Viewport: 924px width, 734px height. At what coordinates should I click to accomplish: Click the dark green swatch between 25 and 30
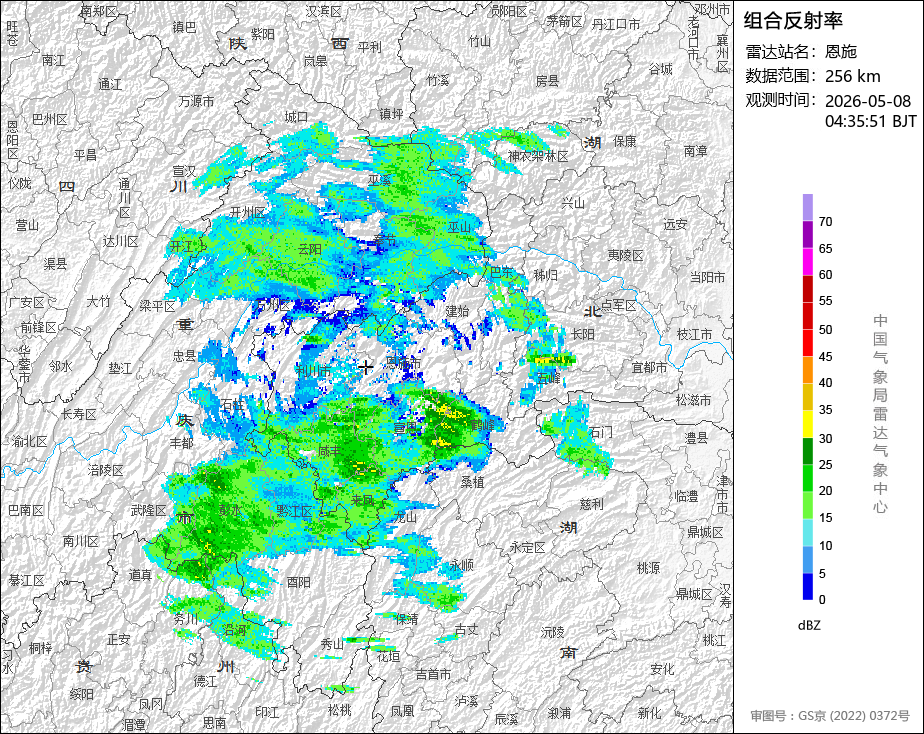807,451
